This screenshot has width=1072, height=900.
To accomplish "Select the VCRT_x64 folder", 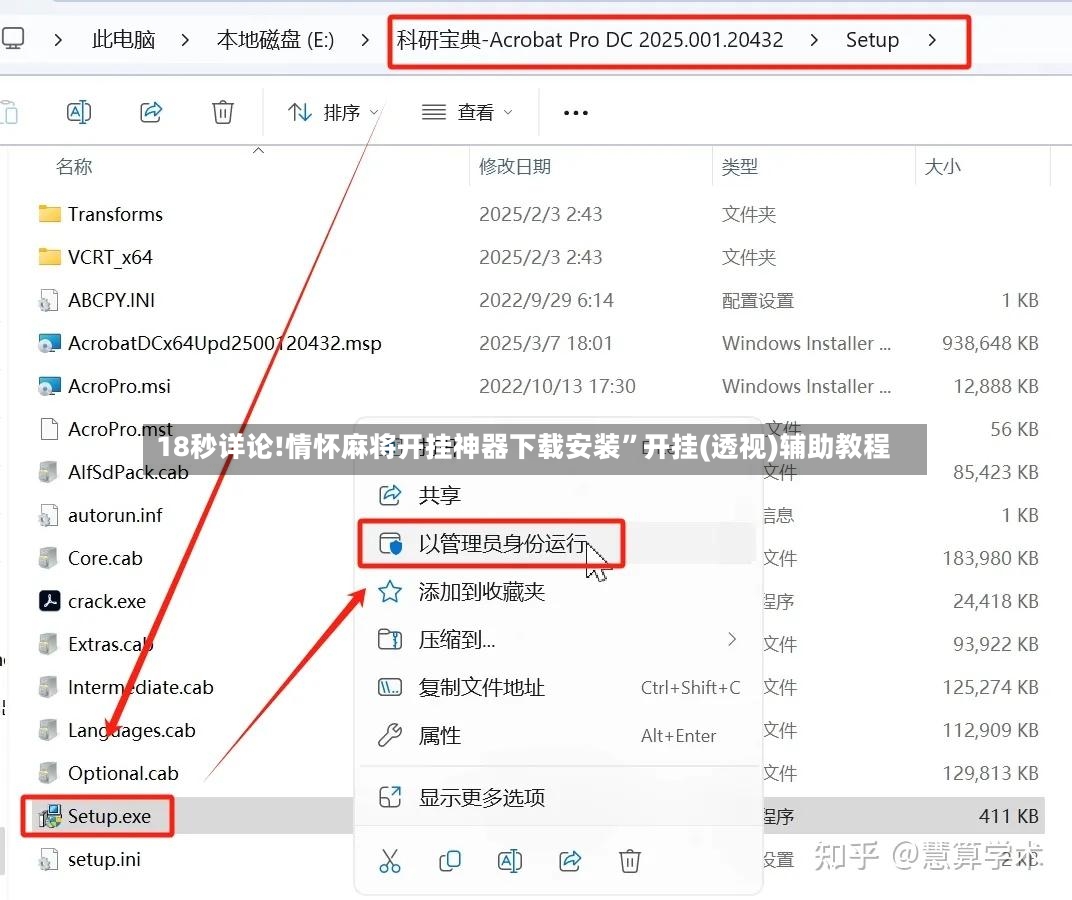I will (x=110, y=257).
